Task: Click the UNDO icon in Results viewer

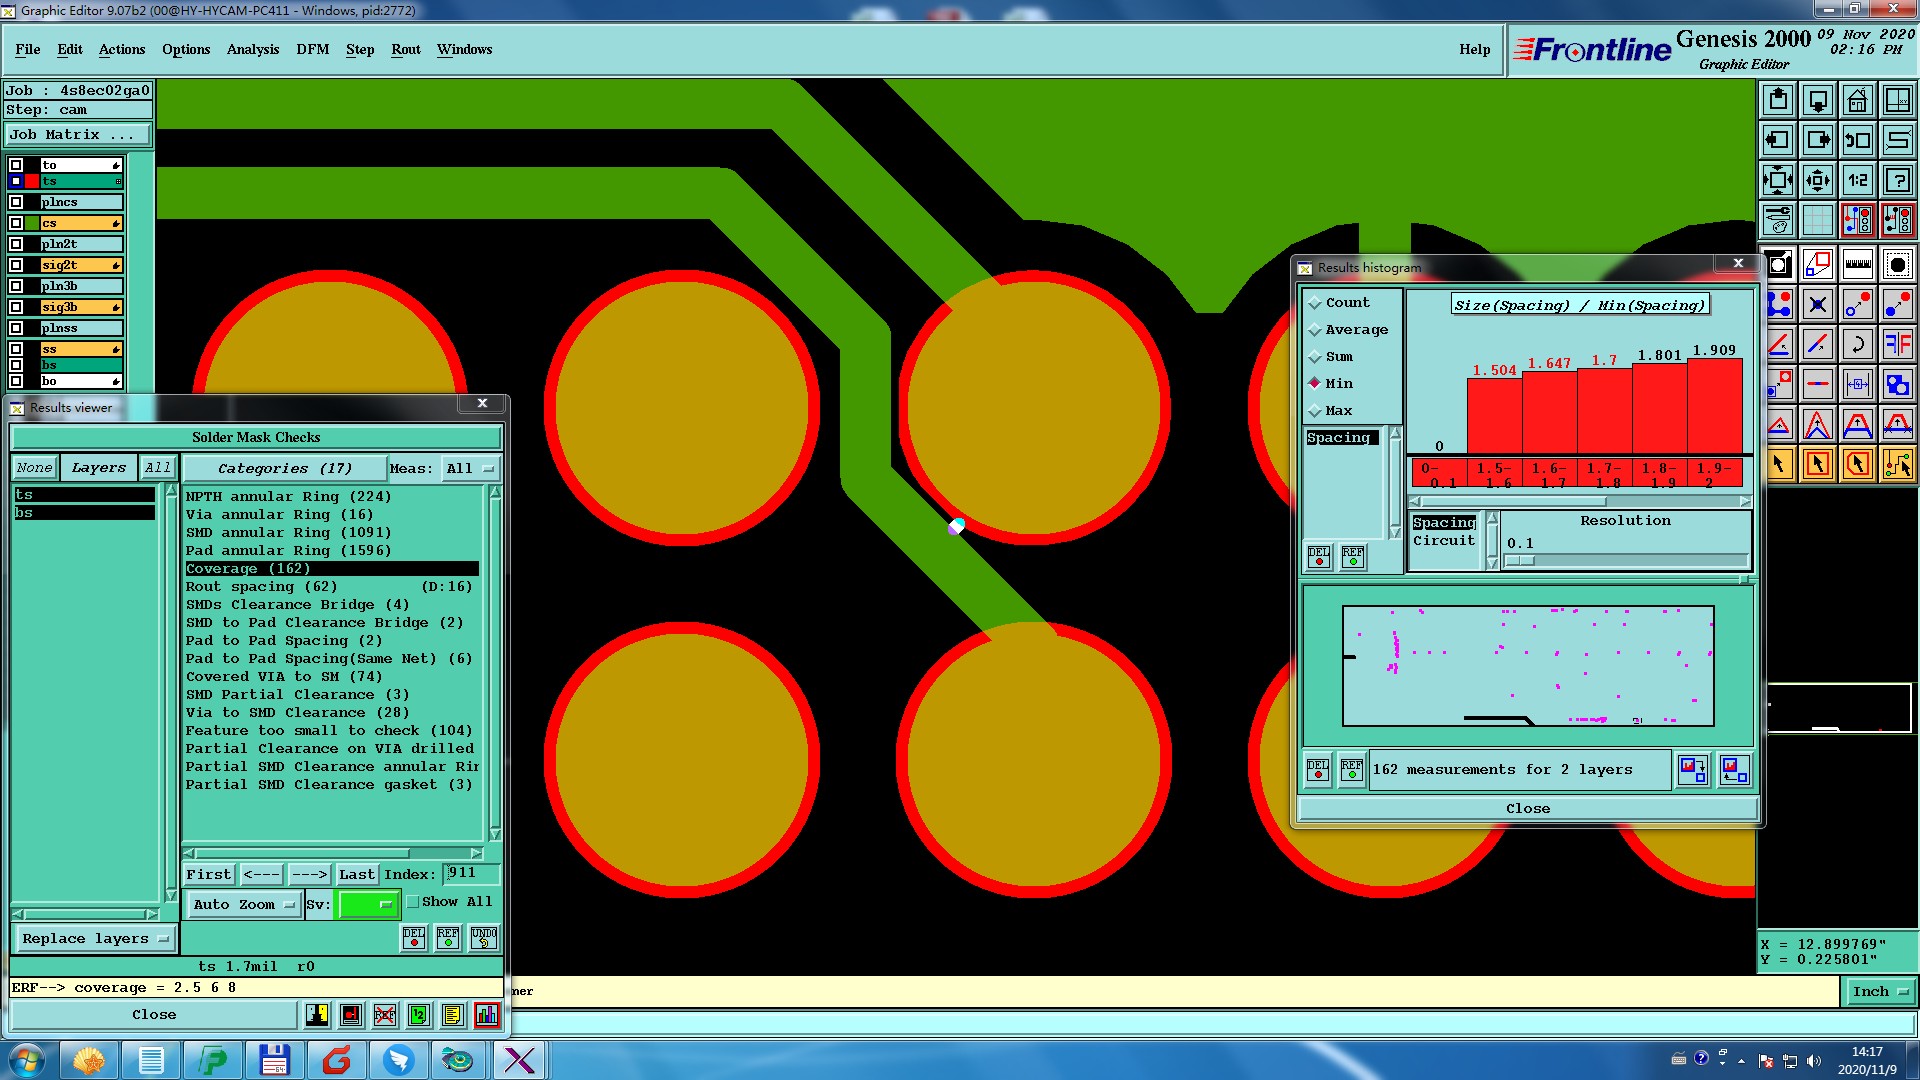Action: [x=484, y=937]
